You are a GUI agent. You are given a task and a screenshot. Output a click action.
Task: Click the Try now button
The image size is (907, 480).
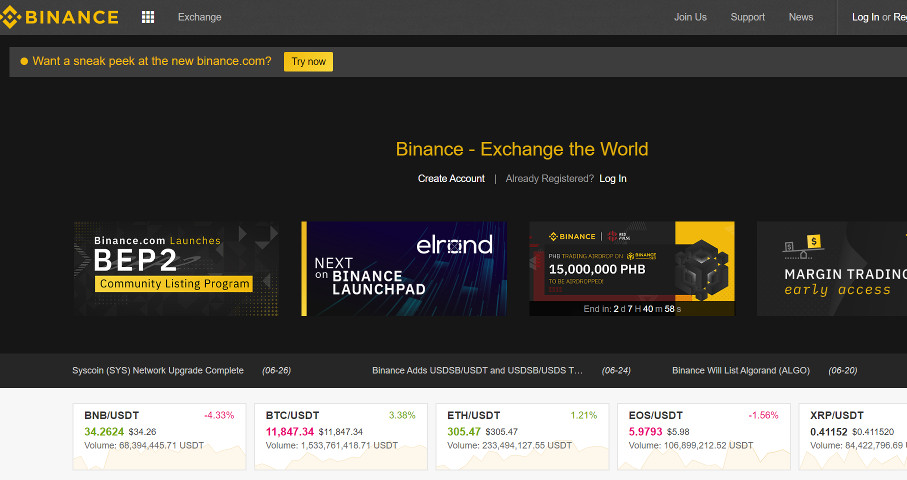pos(308,62)
